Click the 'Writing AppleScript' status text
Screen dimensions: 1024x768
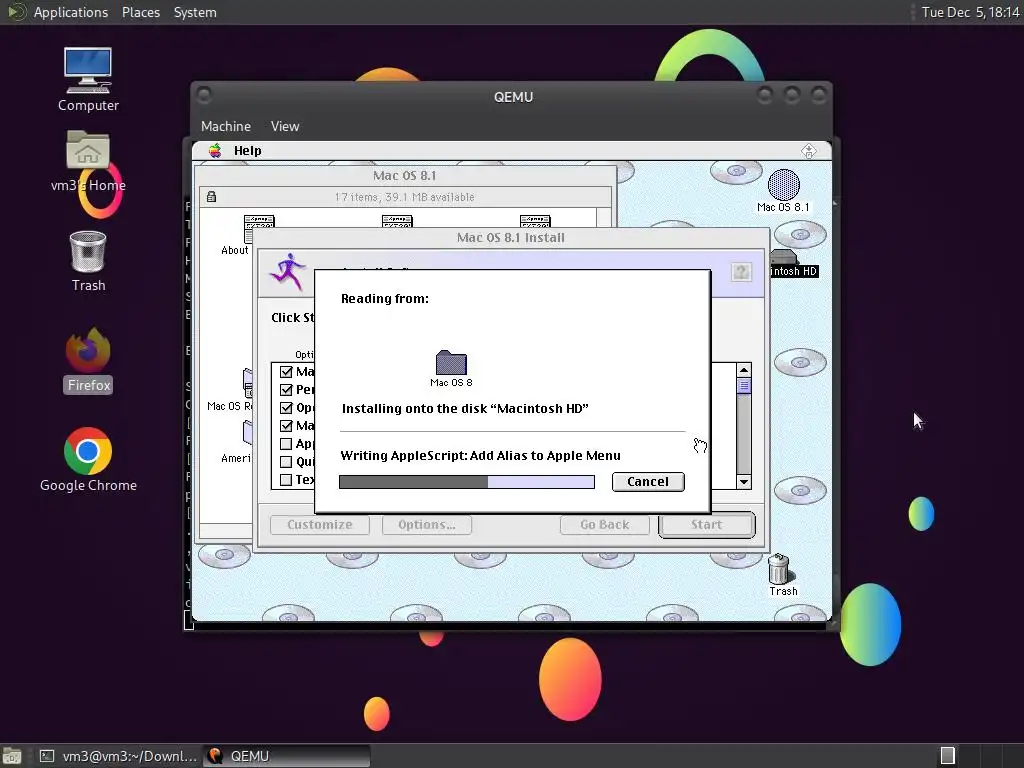pyautogui.click(x=480, y=455)
